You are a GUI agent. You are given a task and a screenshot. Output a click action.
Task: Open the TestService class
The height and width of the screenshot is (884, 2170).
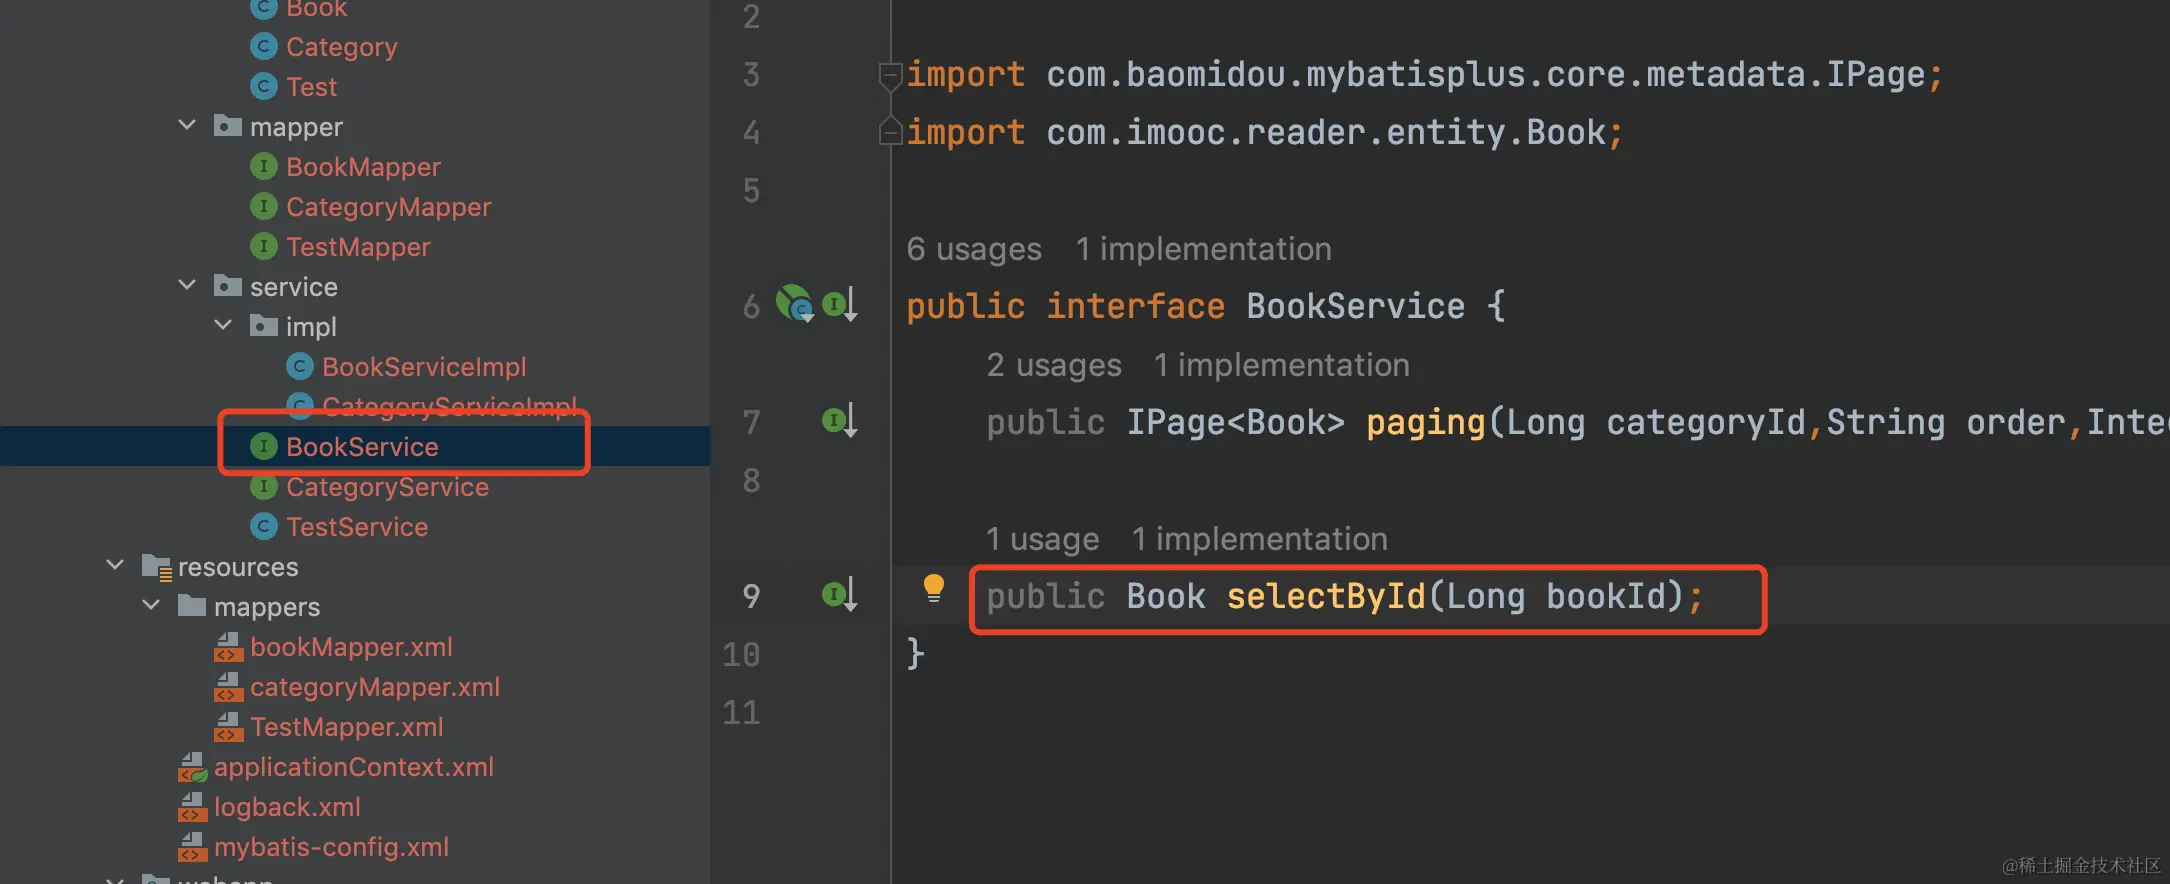click(357, 527)
